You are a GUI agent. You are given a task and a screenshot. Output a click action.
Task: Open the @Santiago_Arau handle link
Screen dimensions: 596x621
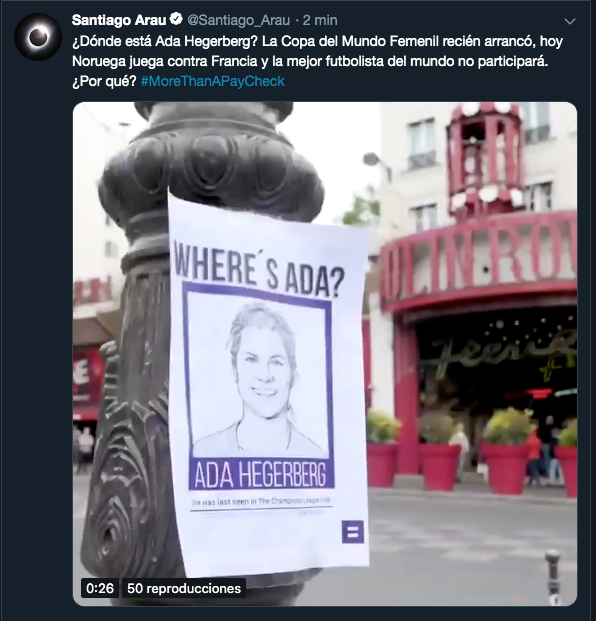tap(238, 20)
